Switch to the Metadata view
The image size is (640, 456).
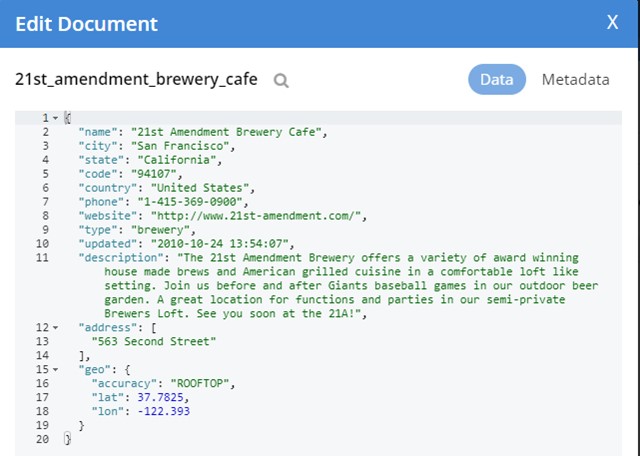click(575, 79)
